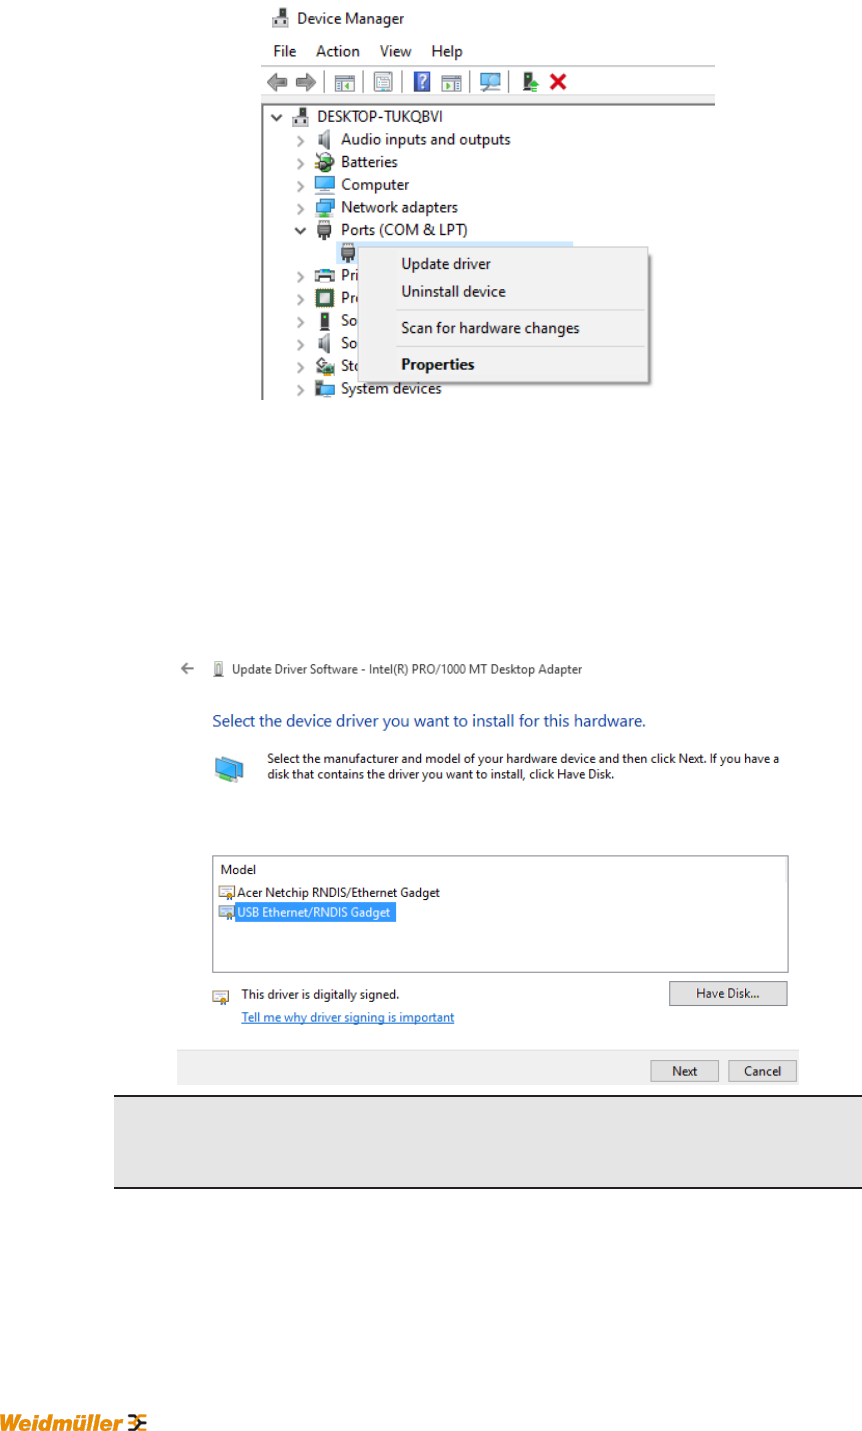Viewport: 862px width, 1431px height.
Task: Select the Batteries tree label
Action: (369, 162)
